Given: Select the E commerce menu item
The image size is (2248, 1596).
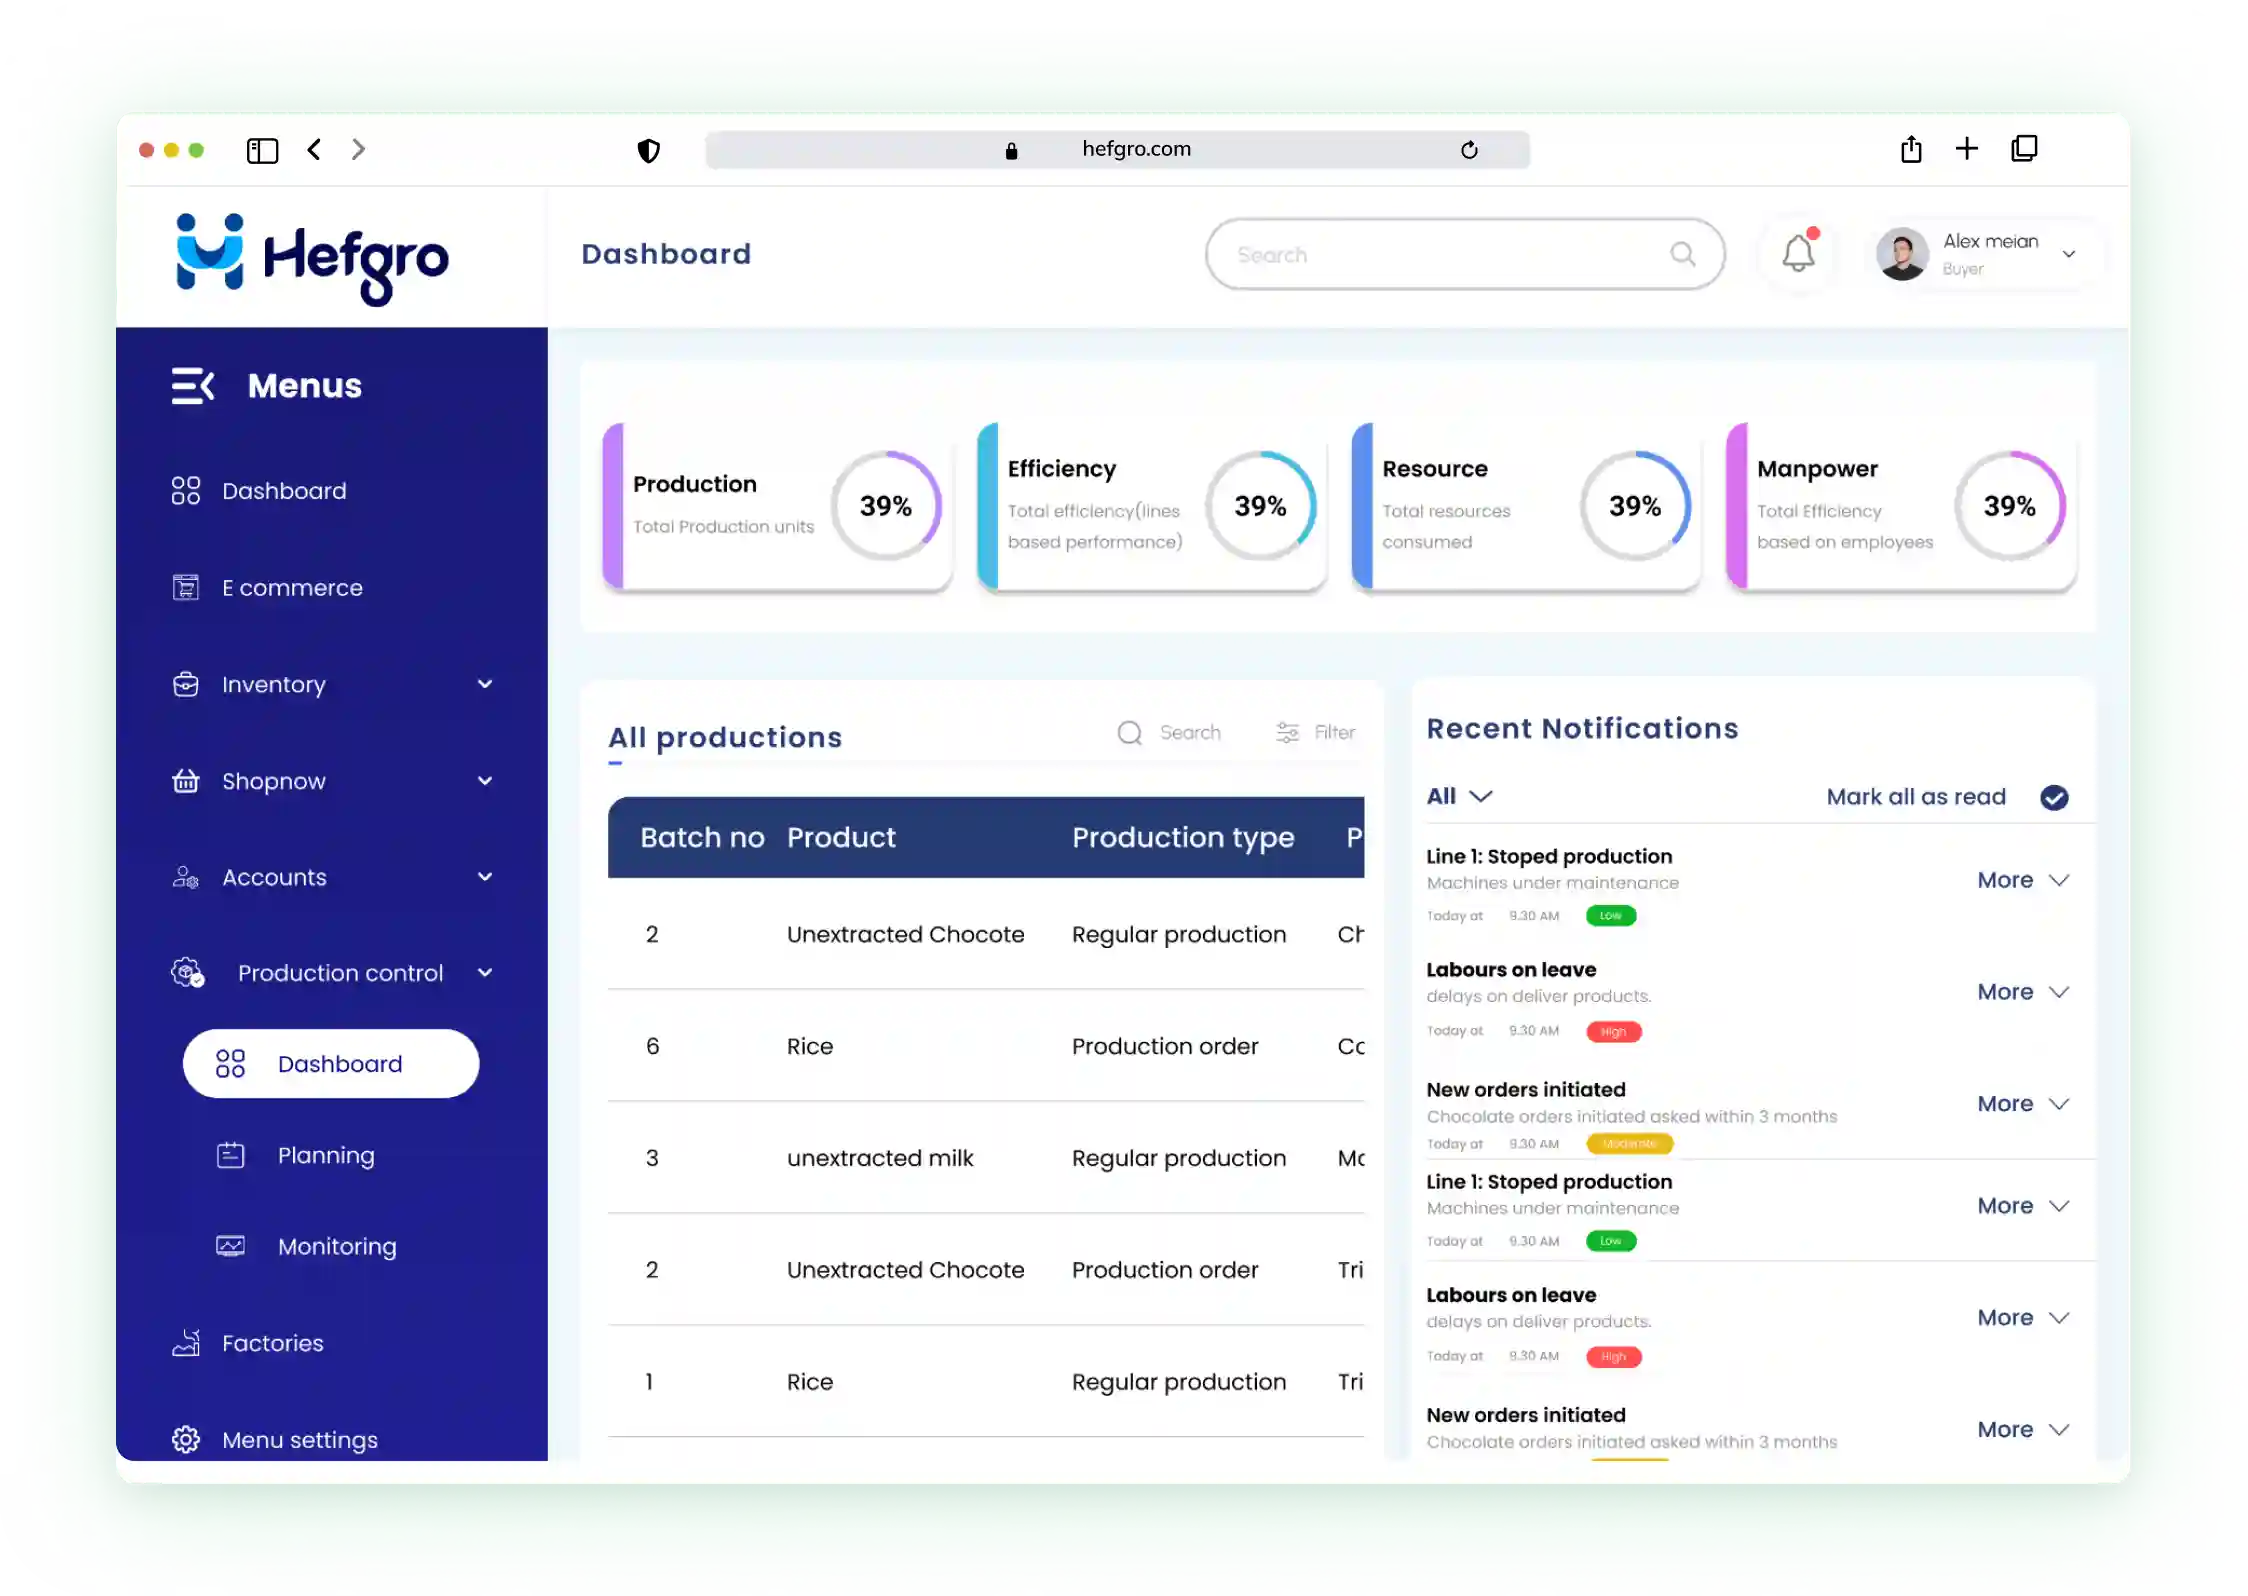Looking at the screenshot, I should (292, 588).
